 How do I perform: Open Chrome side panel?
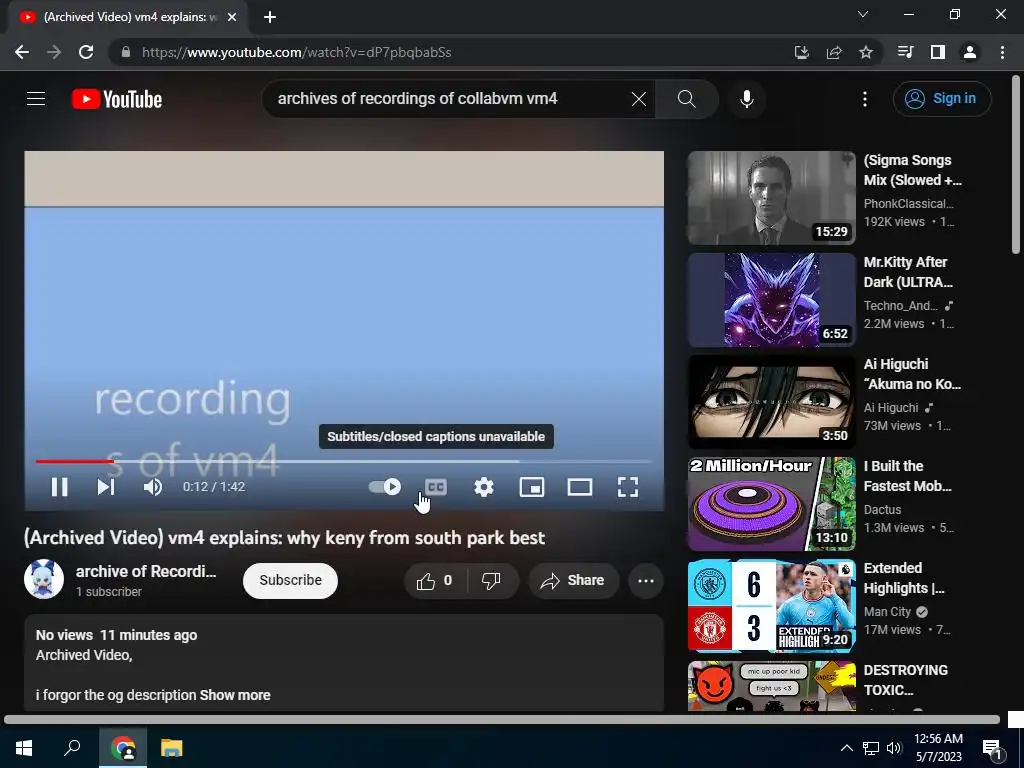pyautogui.click(x=938, y=52)
